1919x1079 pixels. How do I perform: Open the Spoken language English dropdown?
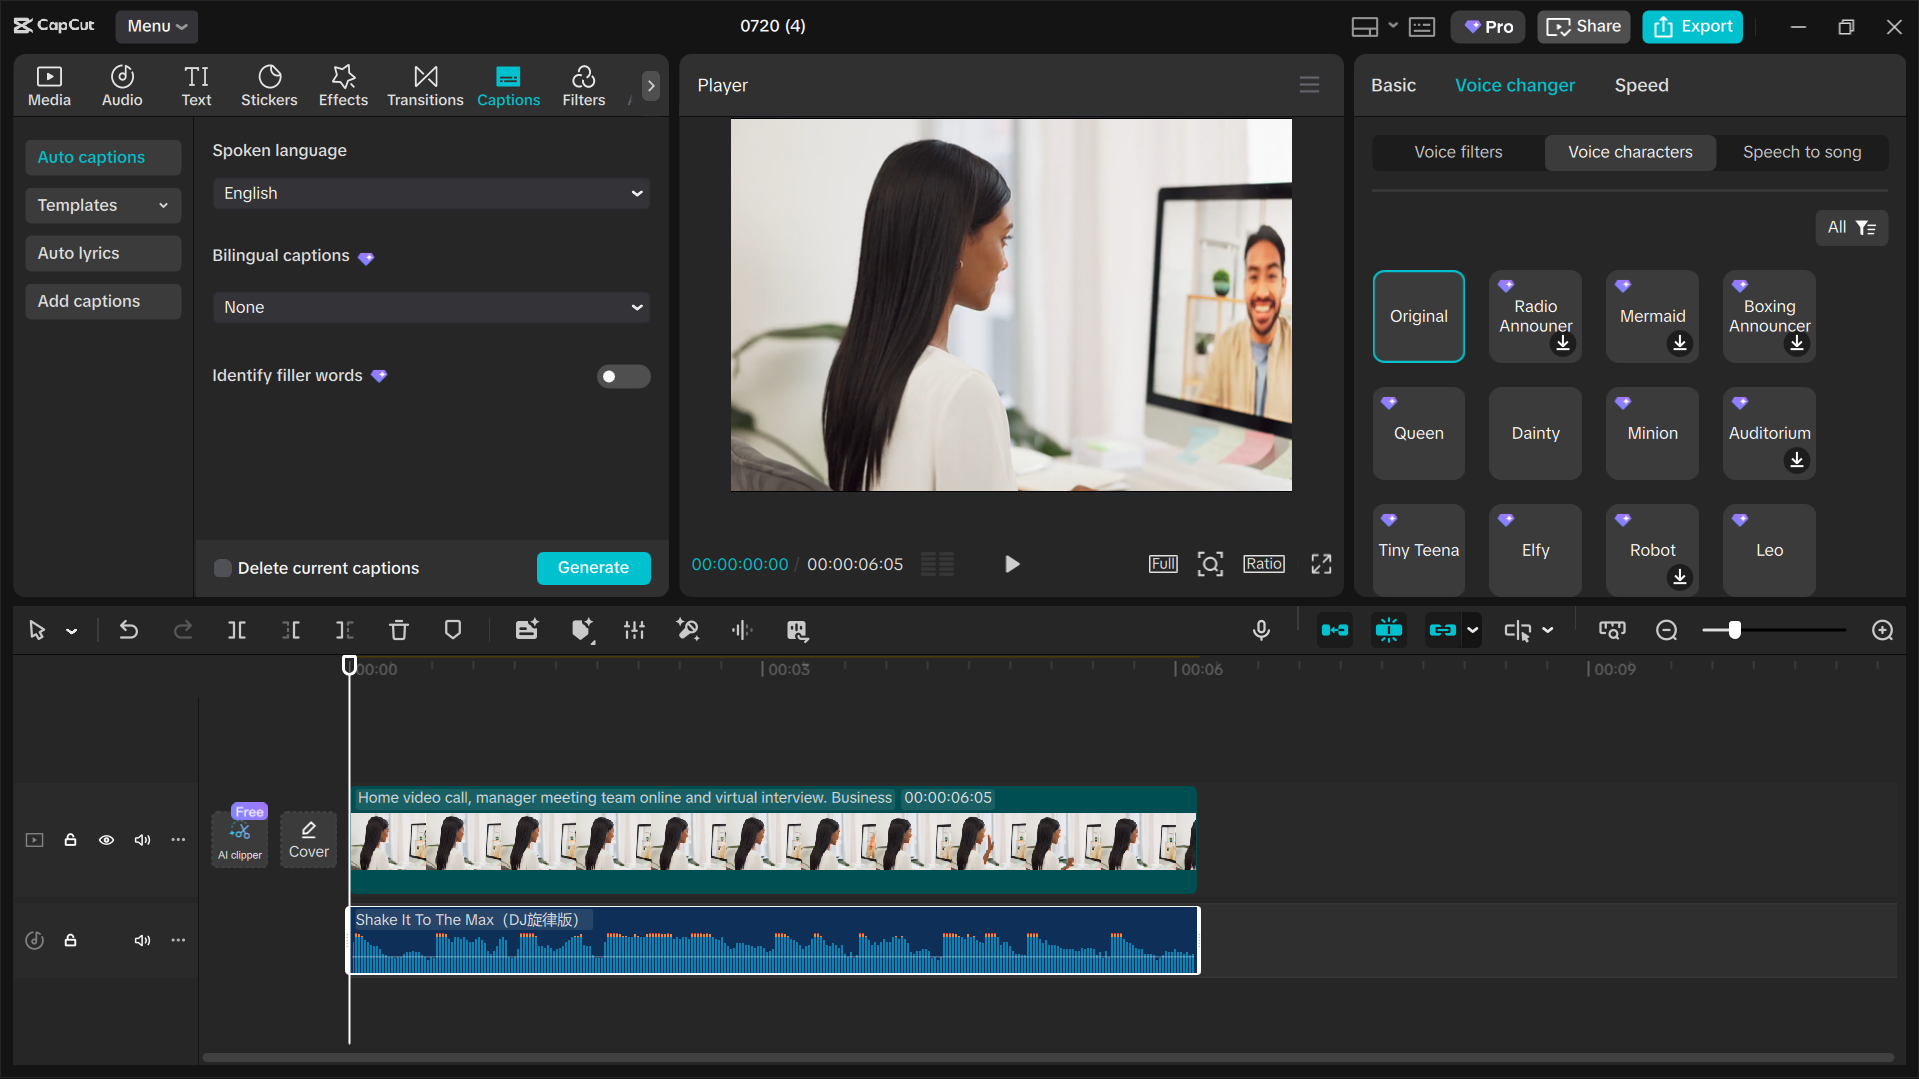[431, 193]
